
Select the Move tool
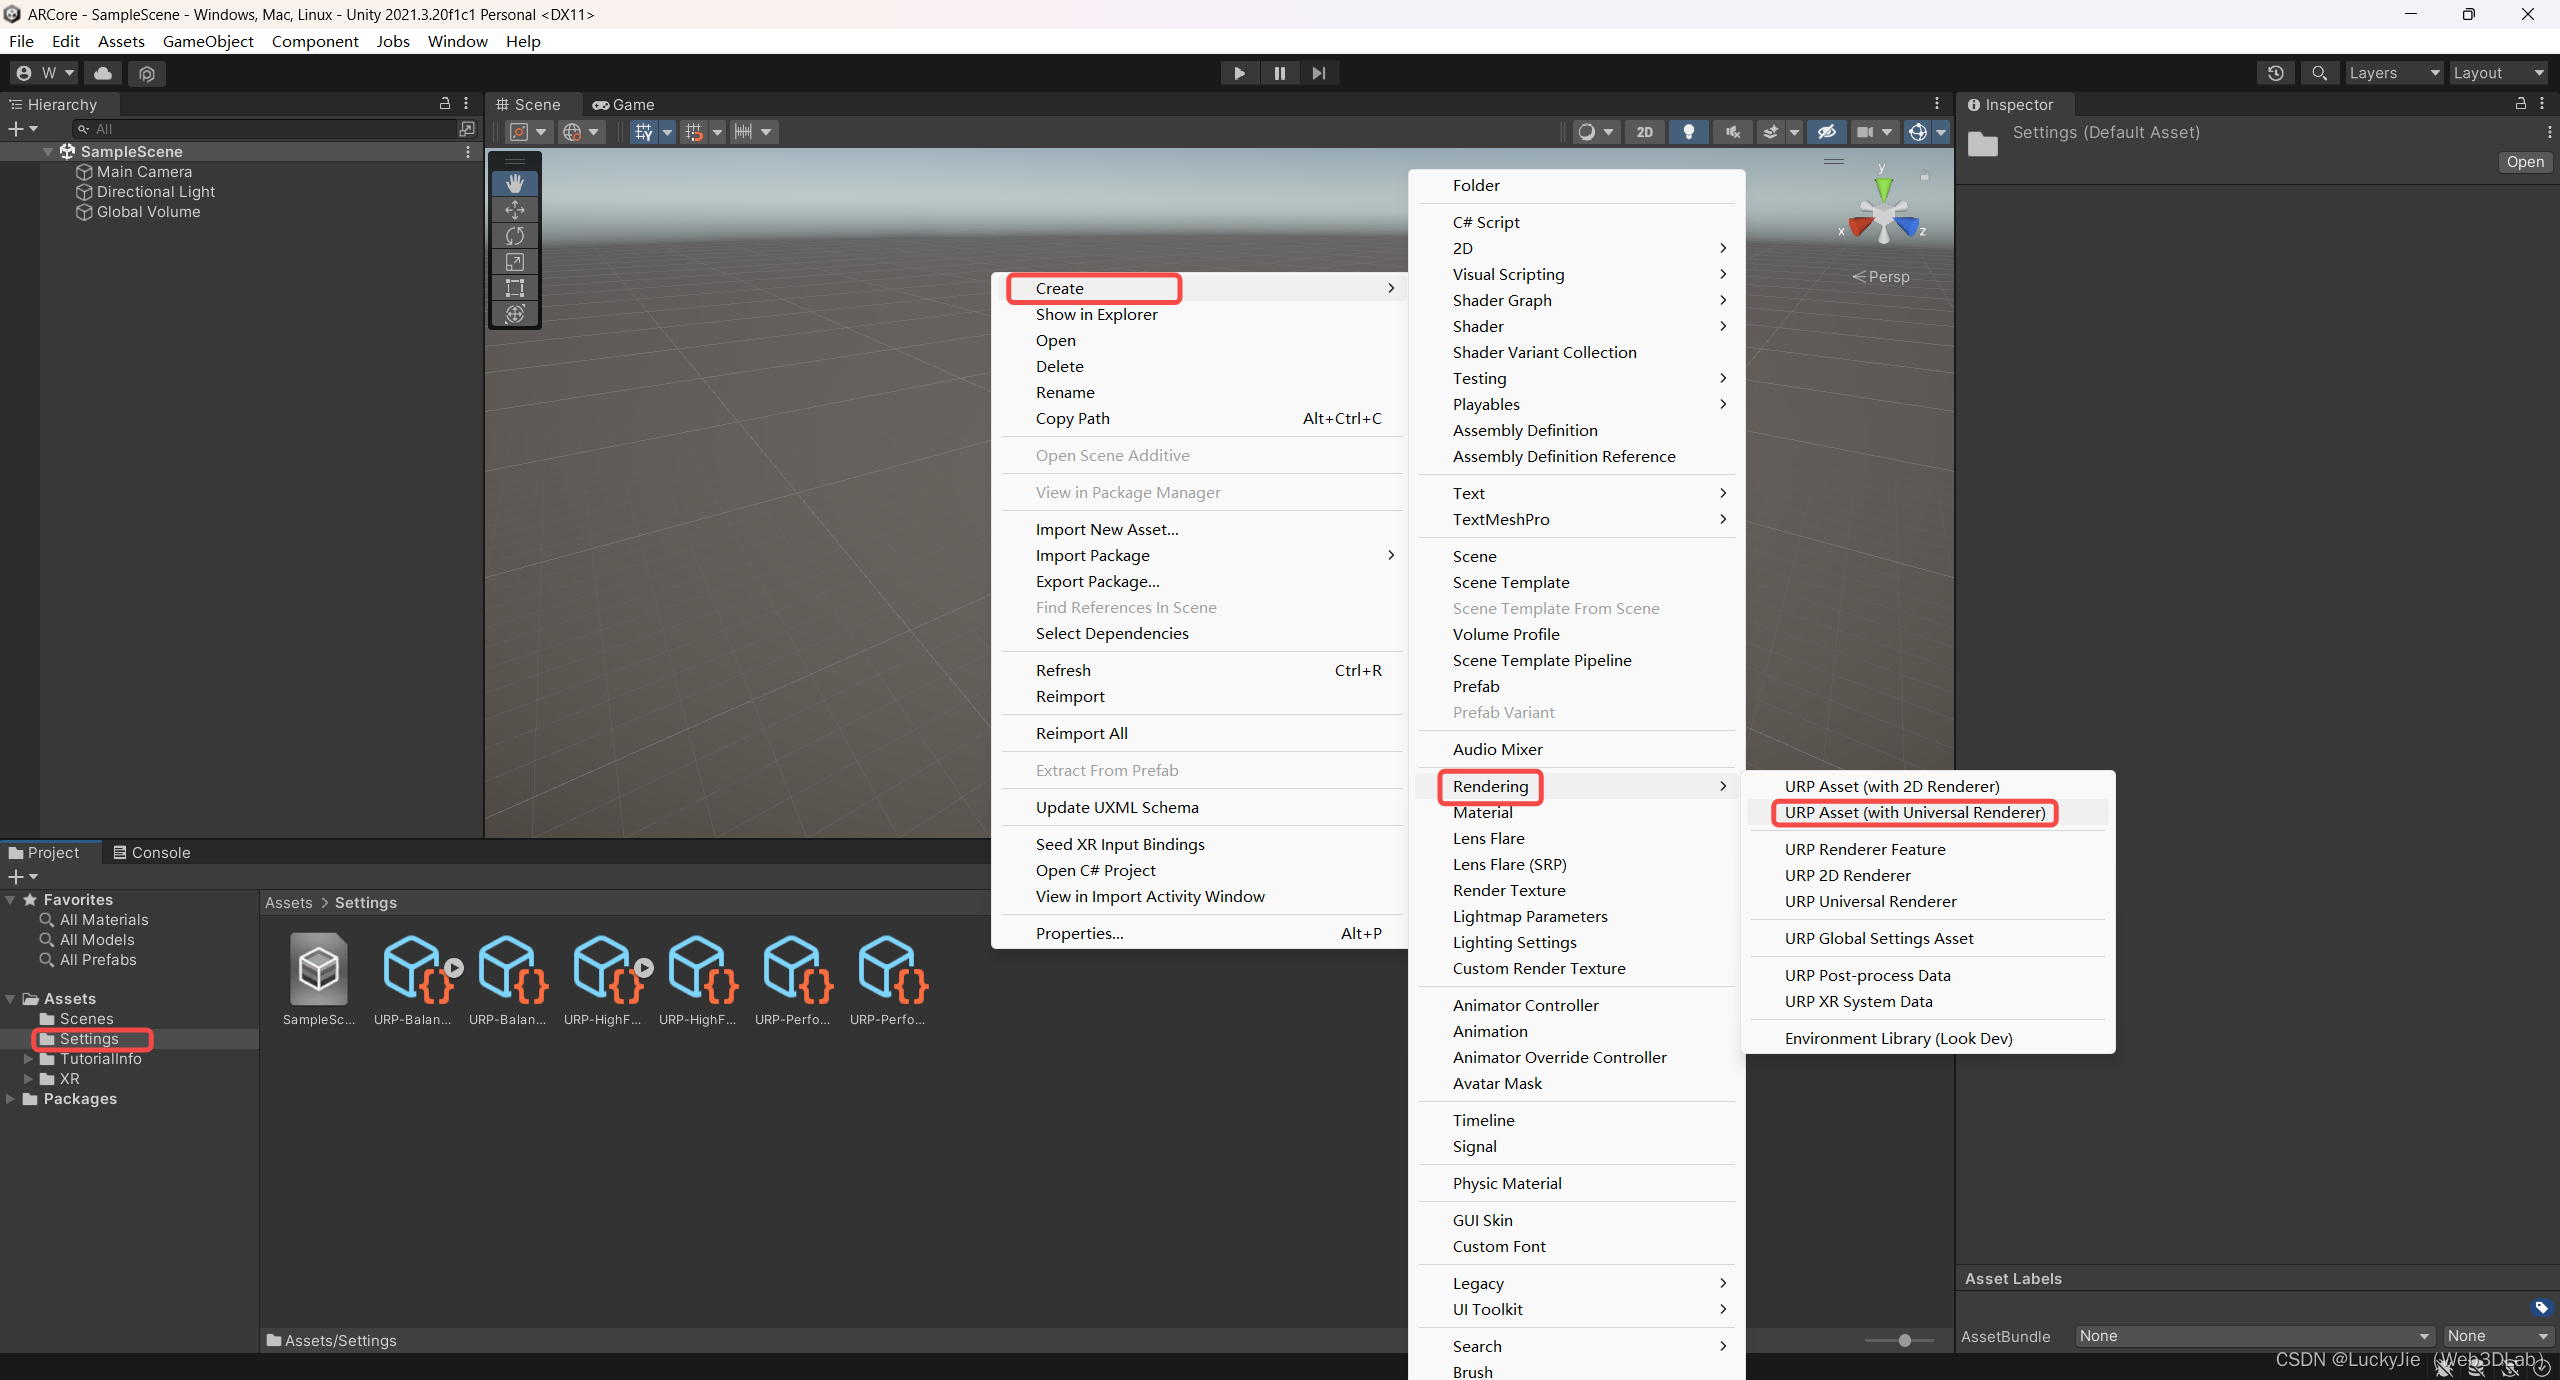pyautogui.click(x=515, y=209)
